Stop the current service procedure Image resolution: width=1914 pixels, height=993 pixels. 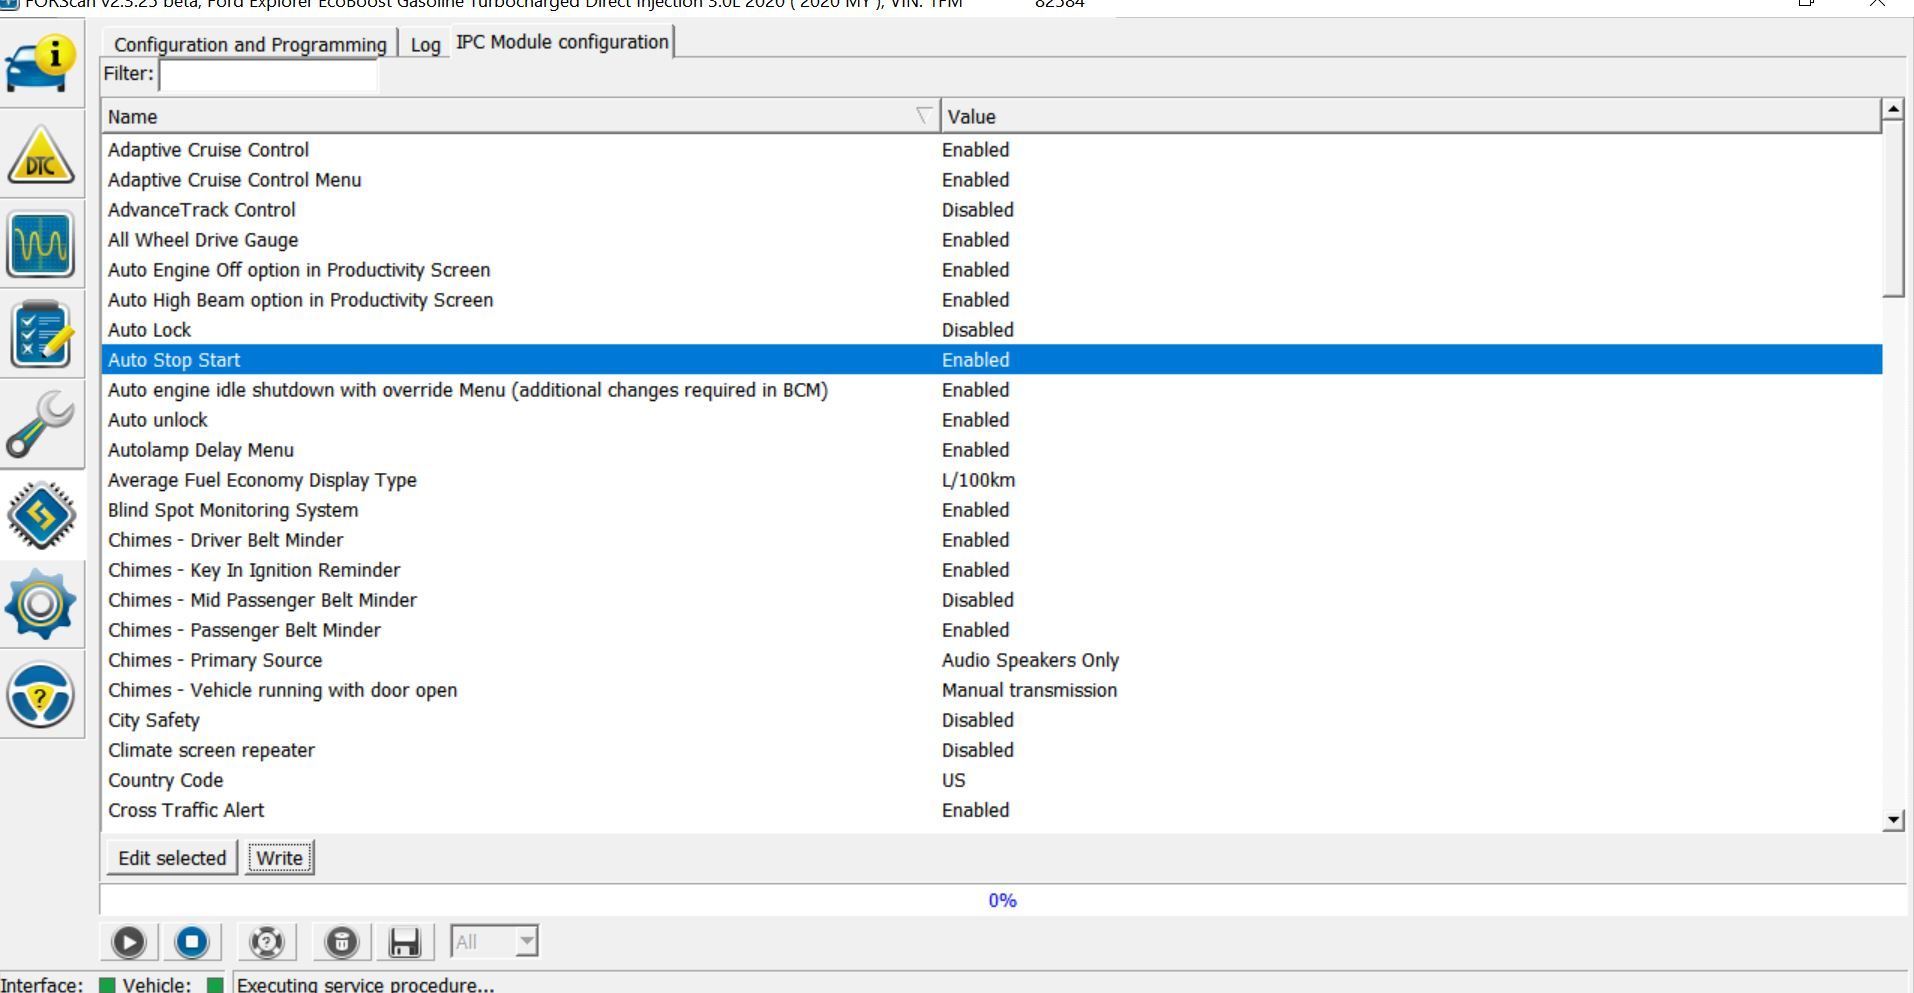[x=192, y=940]
